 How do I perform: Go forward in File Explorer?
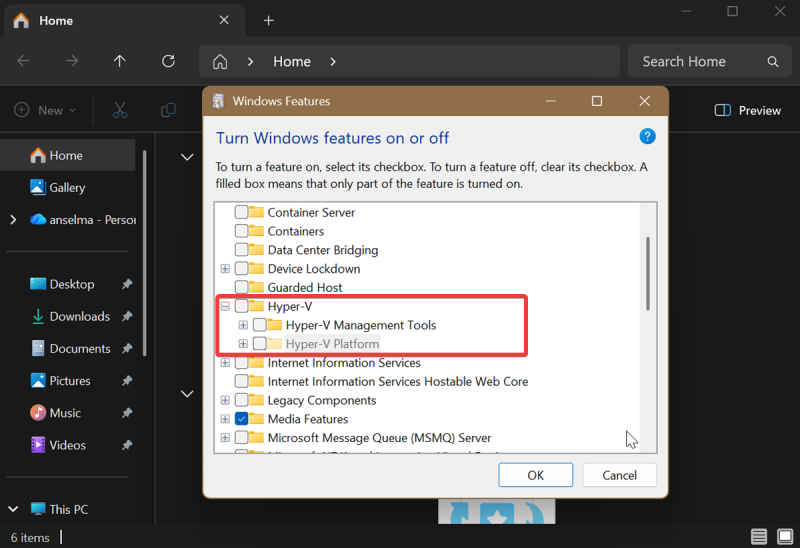coord(72,61)
